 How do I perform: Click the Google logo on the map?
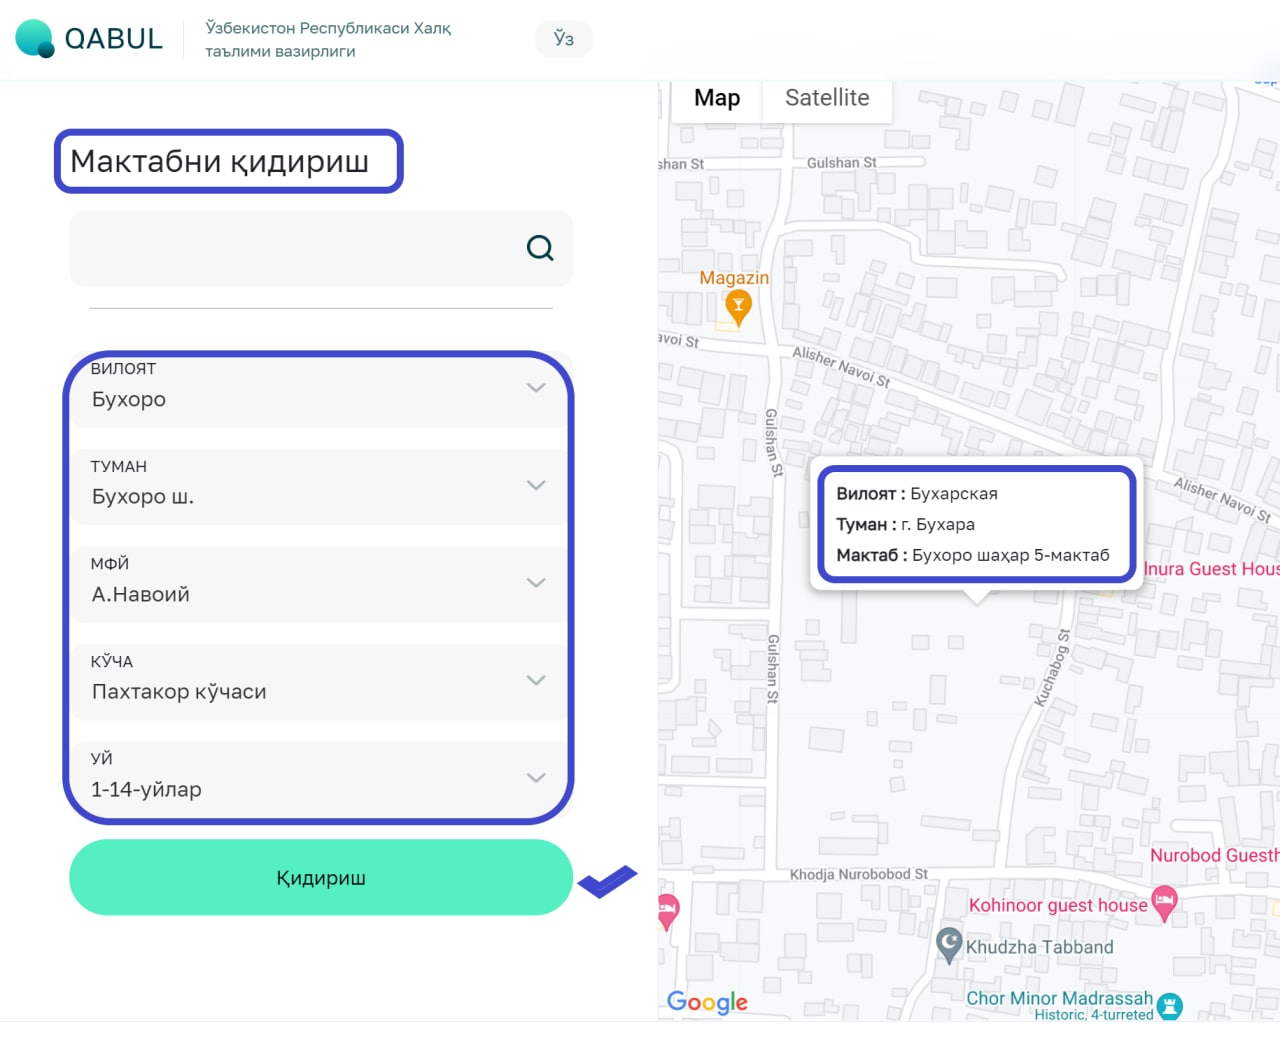[707, 1002]
